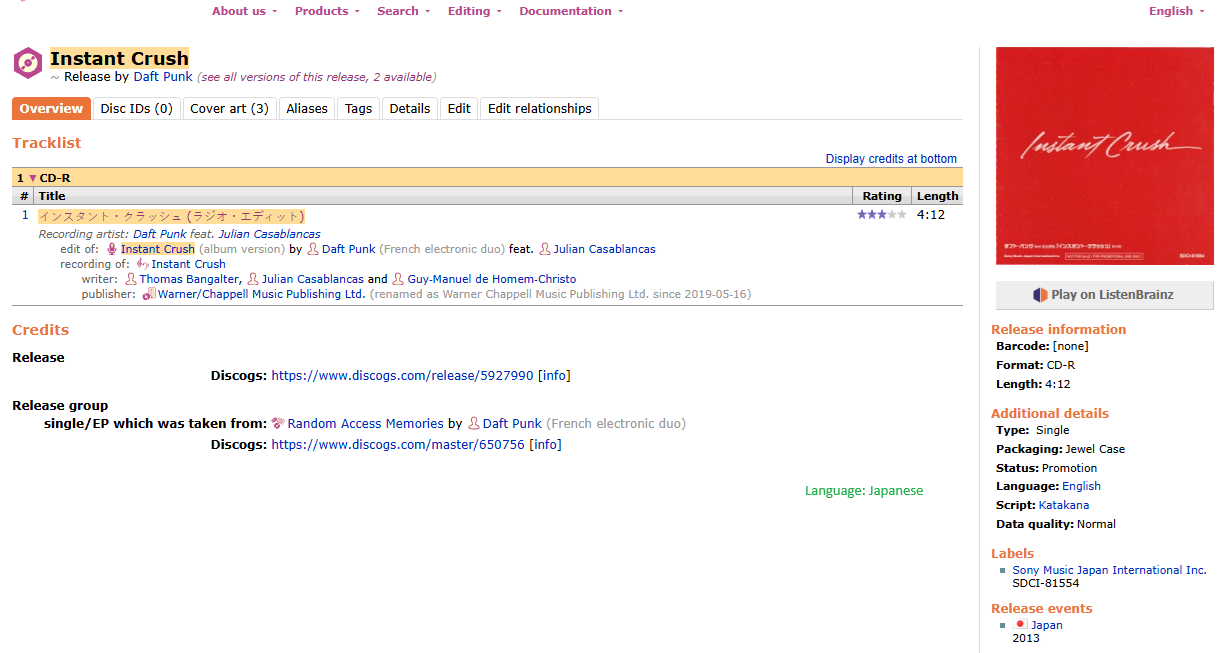
Task: Open Guy-Manuel de Homem-Christo writer link
Action: point(492,279)
